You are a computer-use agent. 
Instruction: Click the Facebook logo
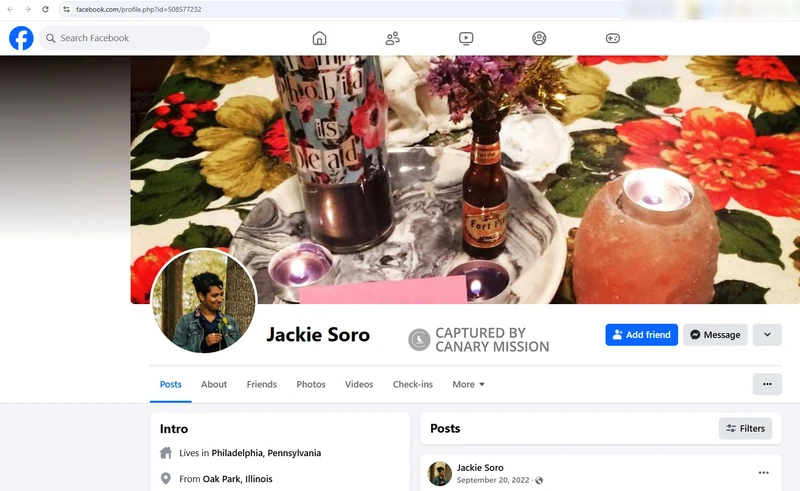21,38
